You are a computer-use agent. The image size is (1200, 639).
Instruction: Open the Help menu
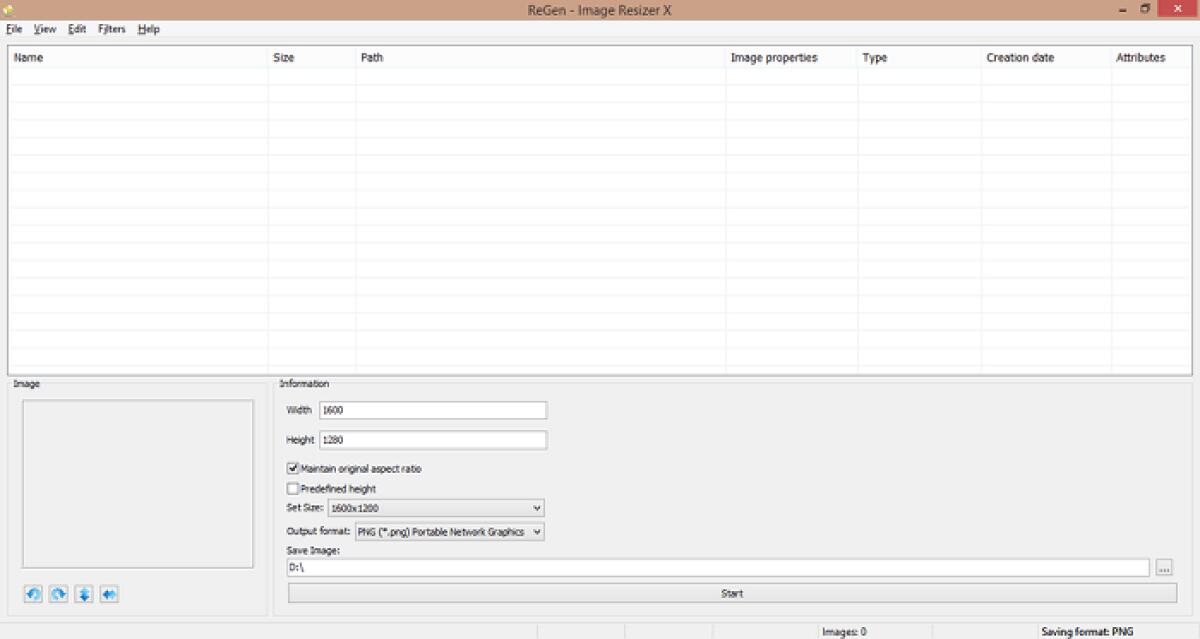148,29
